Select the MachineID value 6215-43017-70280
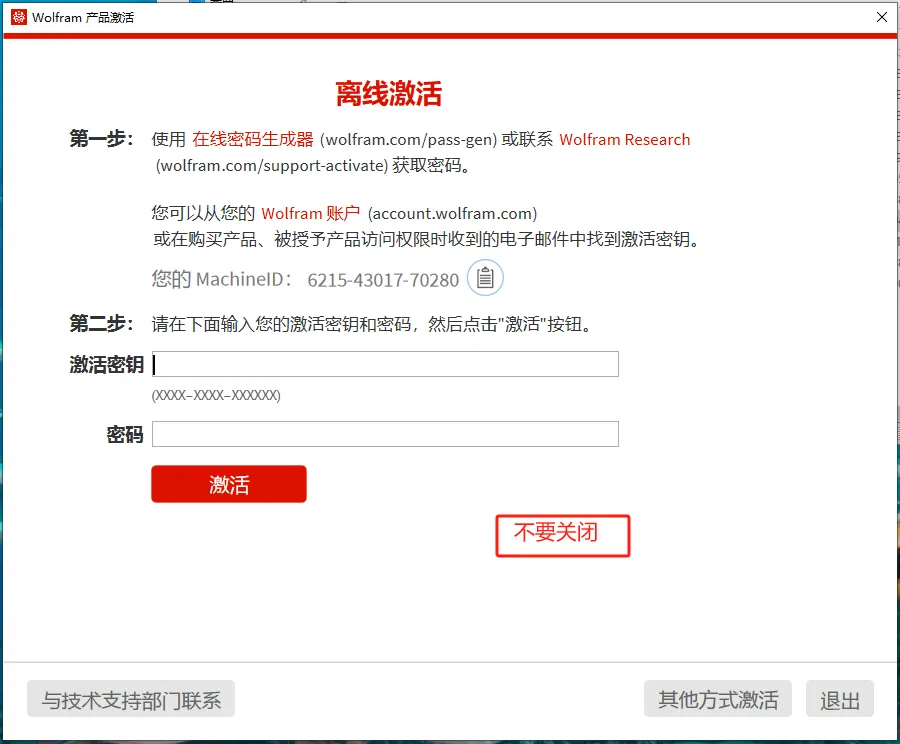The image size is (900, 744). (383, 280)
